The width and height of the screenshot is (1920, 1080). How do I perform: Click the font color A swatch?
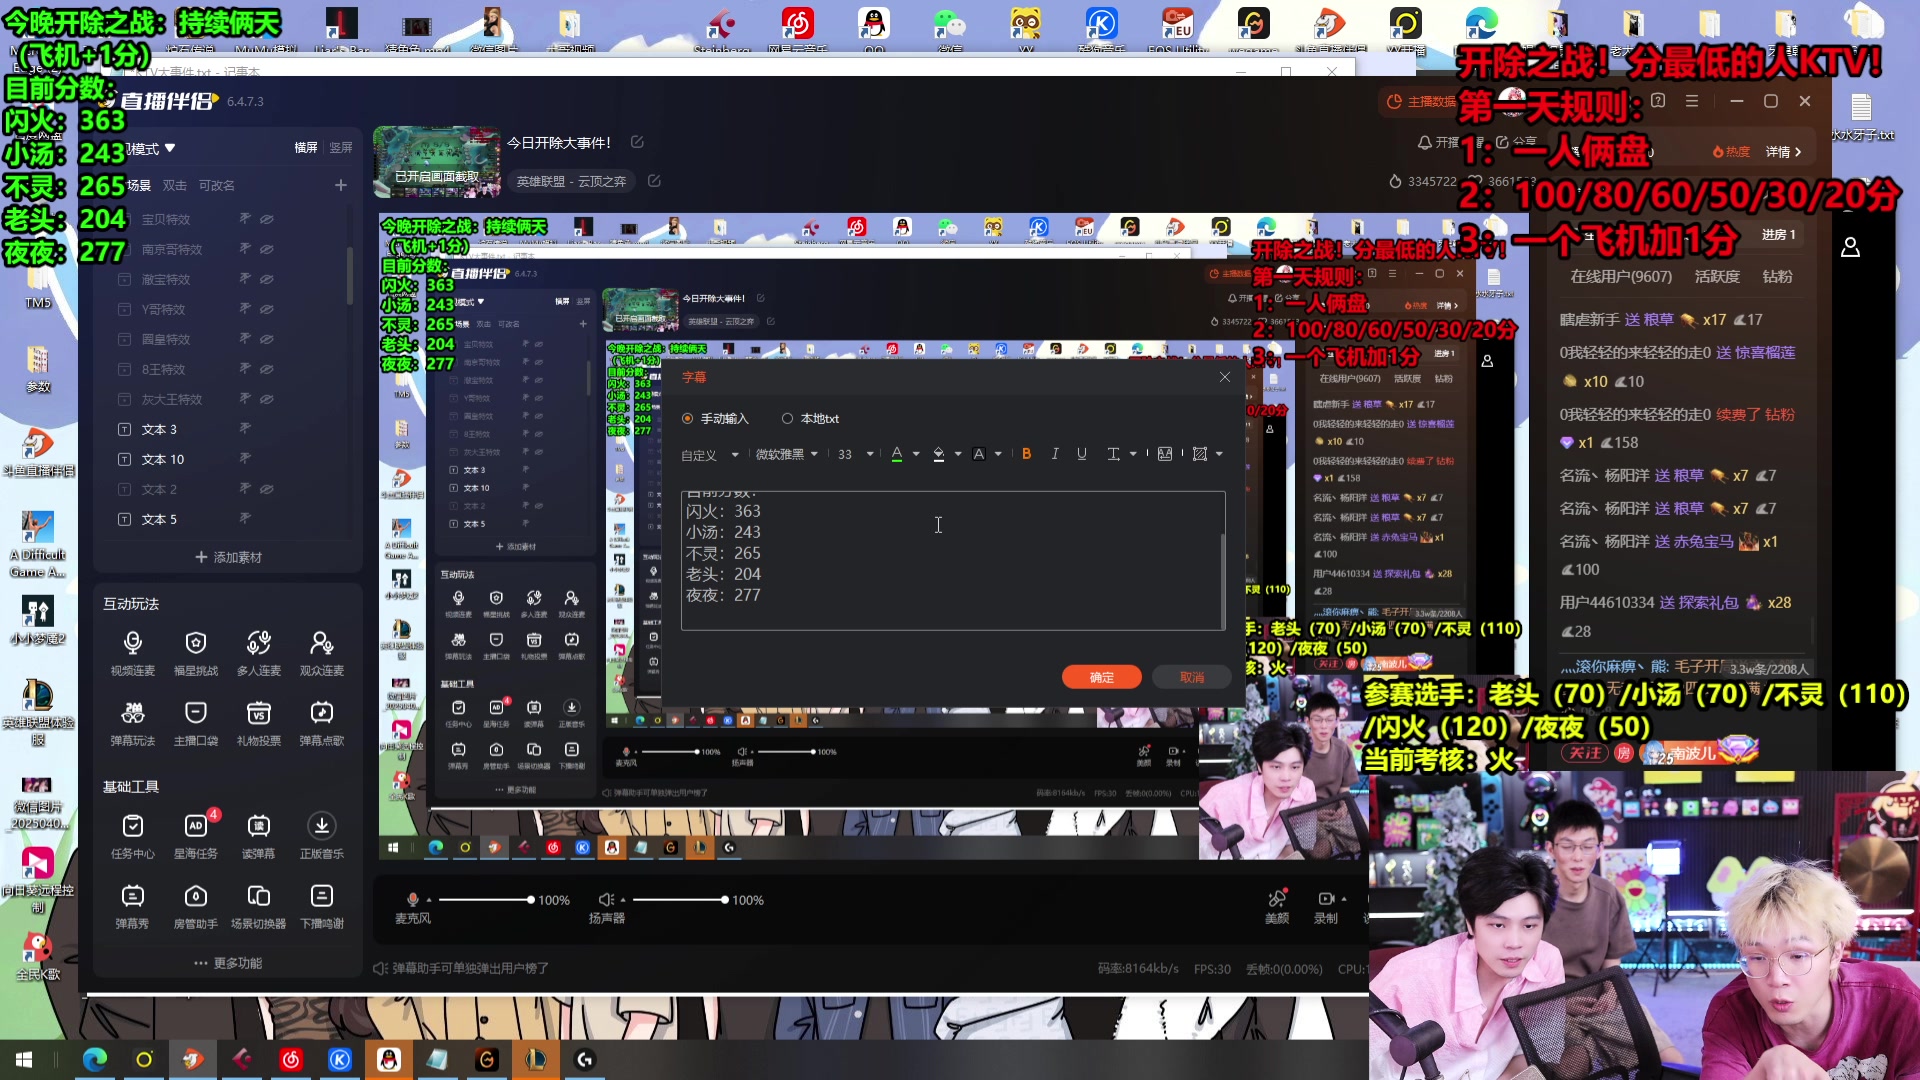click(897, 454)
